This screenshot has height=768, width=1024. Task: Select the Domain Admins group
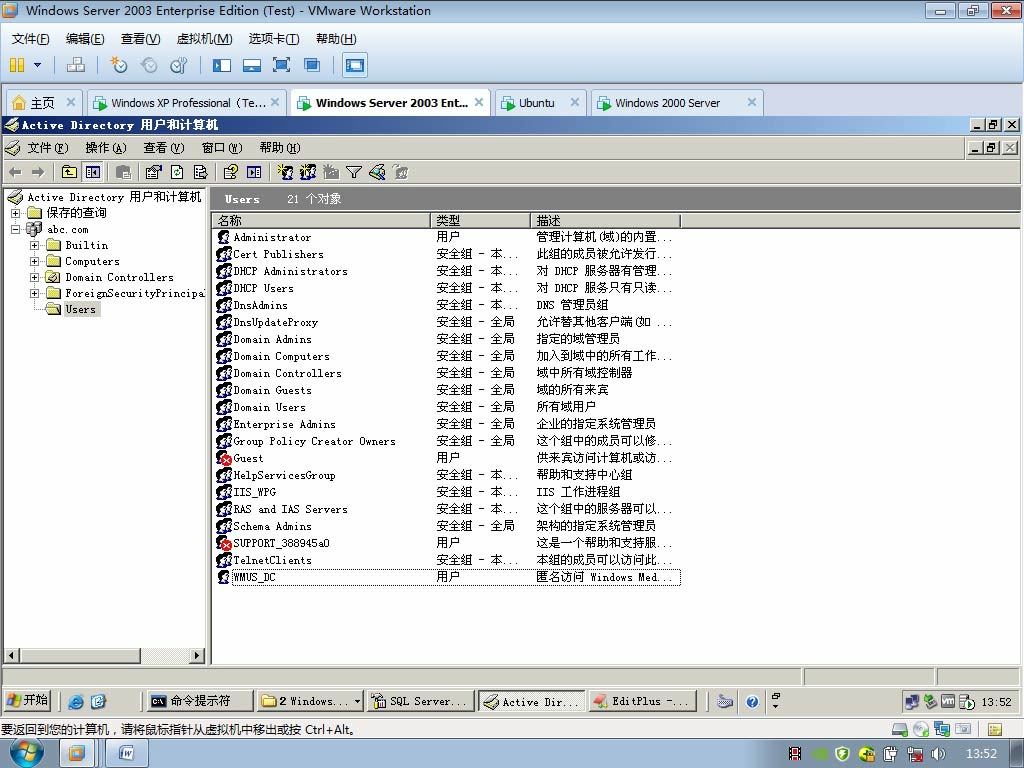pyautogui.click(x=272, y=339)
